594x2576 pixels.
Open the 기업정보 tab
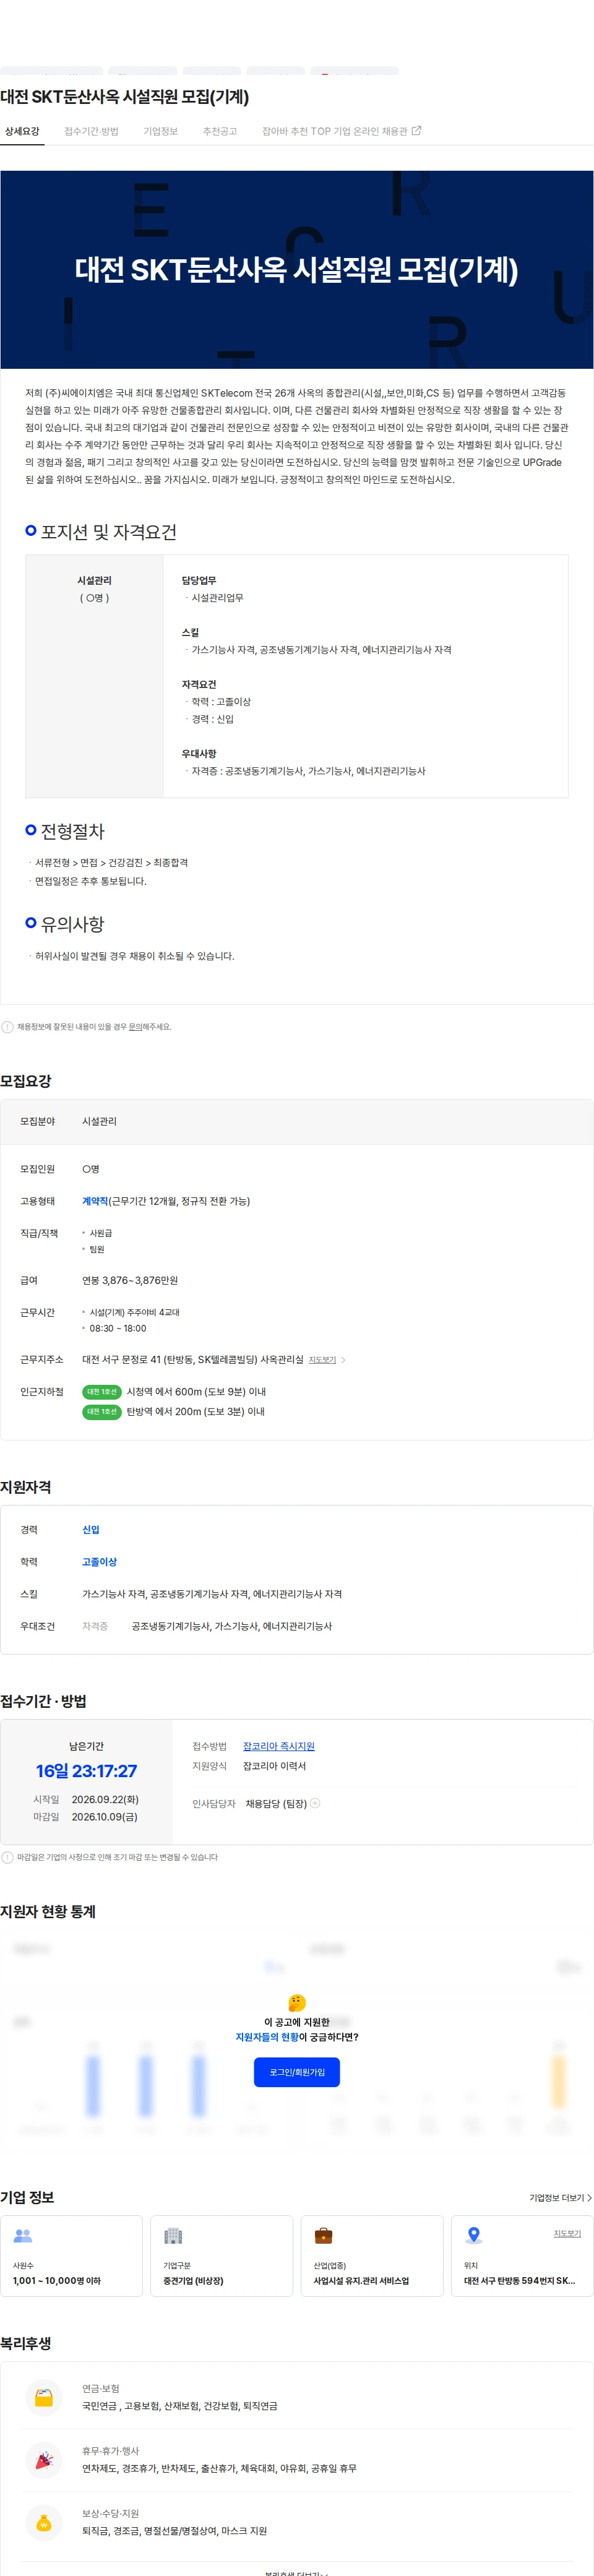coord(160,131)
